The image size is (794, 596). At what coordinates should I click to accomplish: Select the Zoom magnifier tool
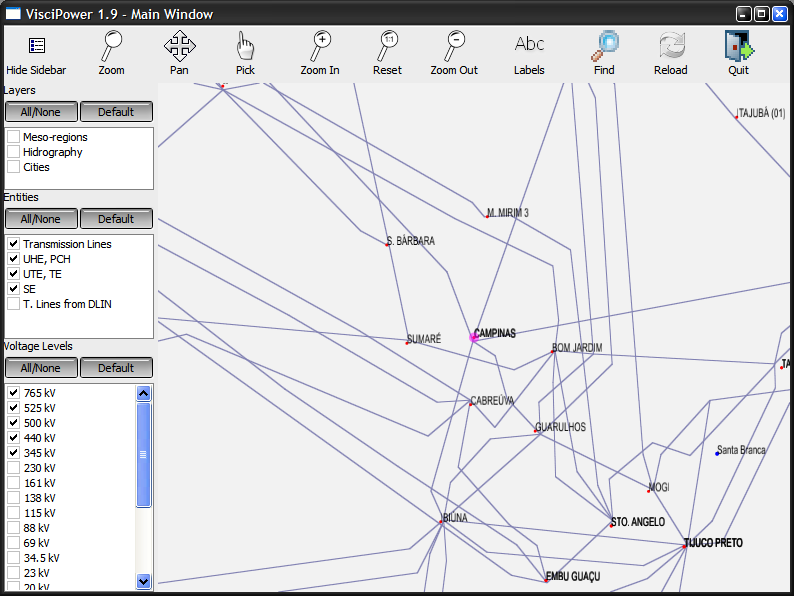[111, 46]
